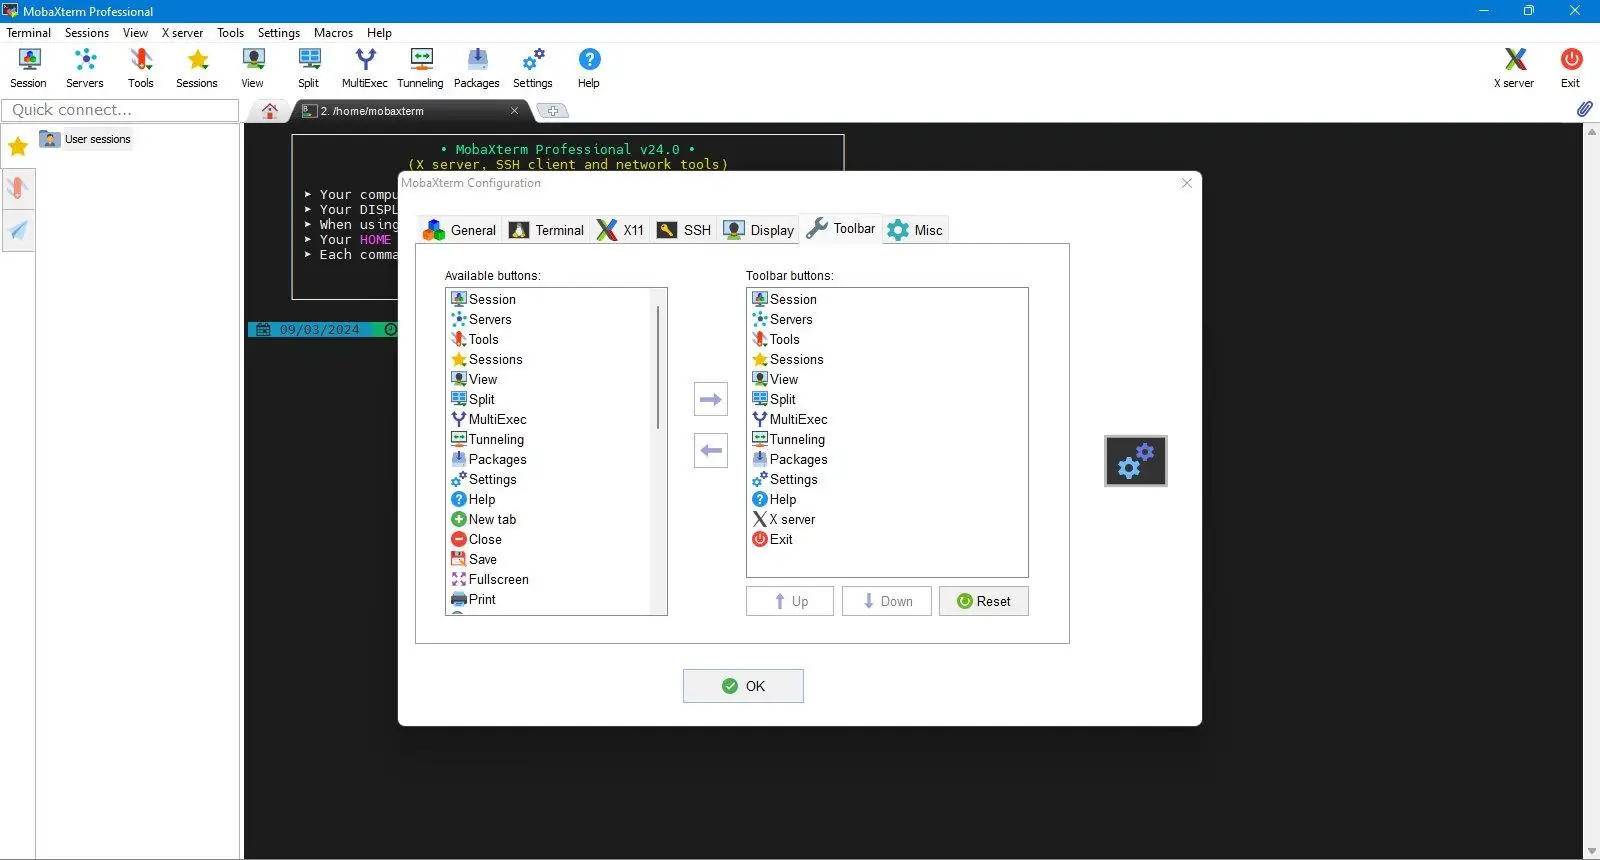
Task: Close the 2. /home/mobaxterm tab
Action: pyautogui.click(x=515, y=111)
